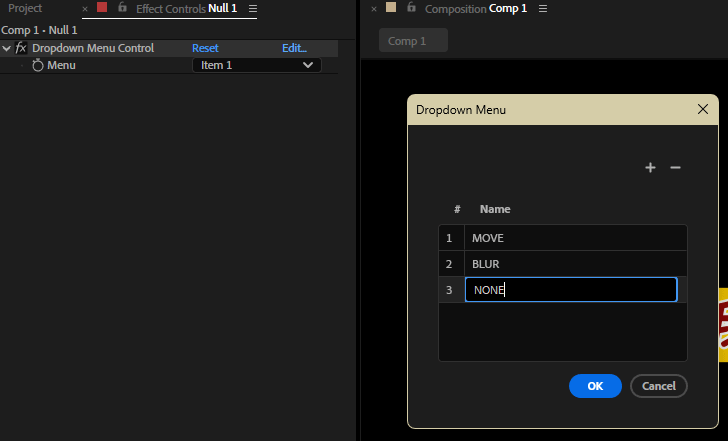Image resolution: width=728 pixels, height=441 pixels.
Task: Click the red label color swatch
Action: click(x=102, y=8)
